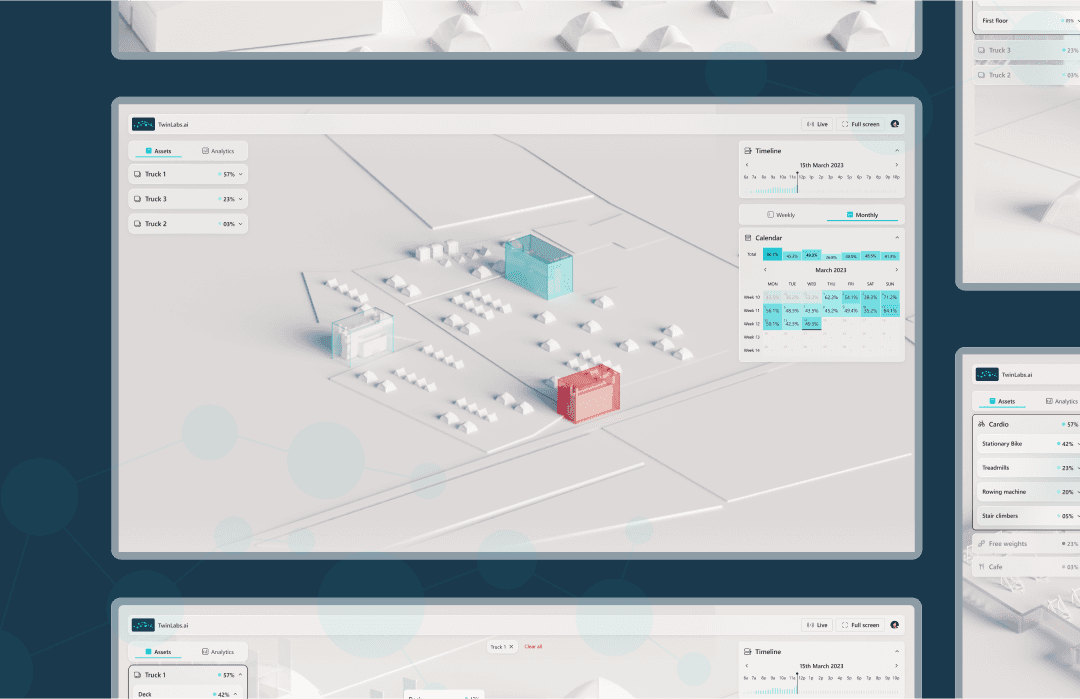Collapse the Timeline panel in the site map window

coord(897,150)
